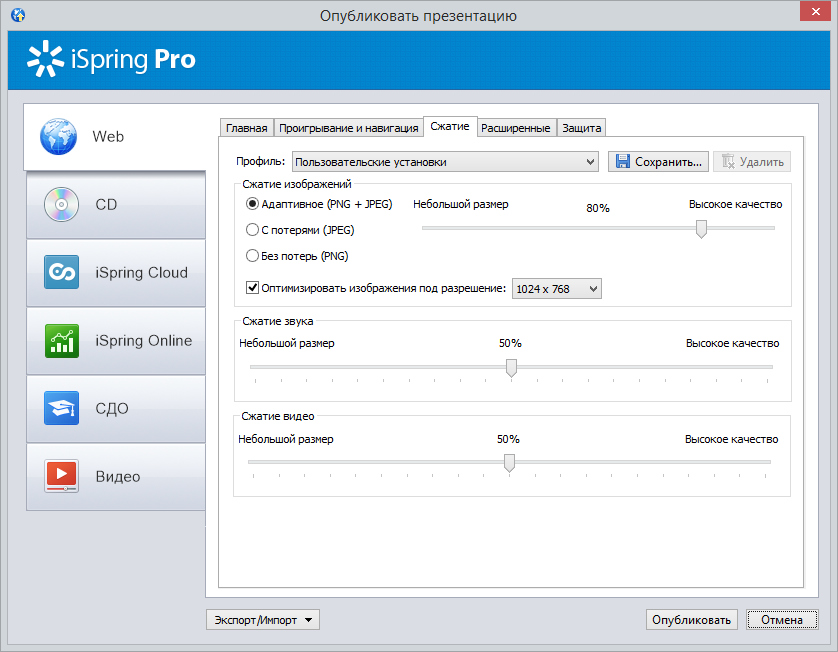Expand the 1024 x 768 resolution dropdown
Viewport: 838px width, 652px height.
coord(556,289)
